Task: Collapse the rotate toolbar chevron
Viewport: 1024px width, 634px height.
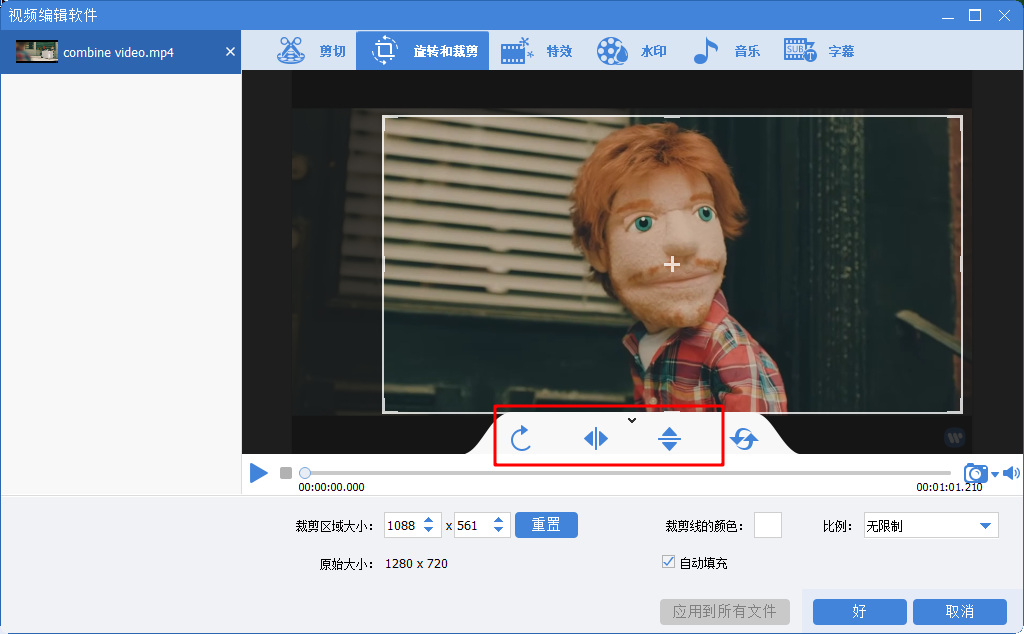Action: coord(632,420)
